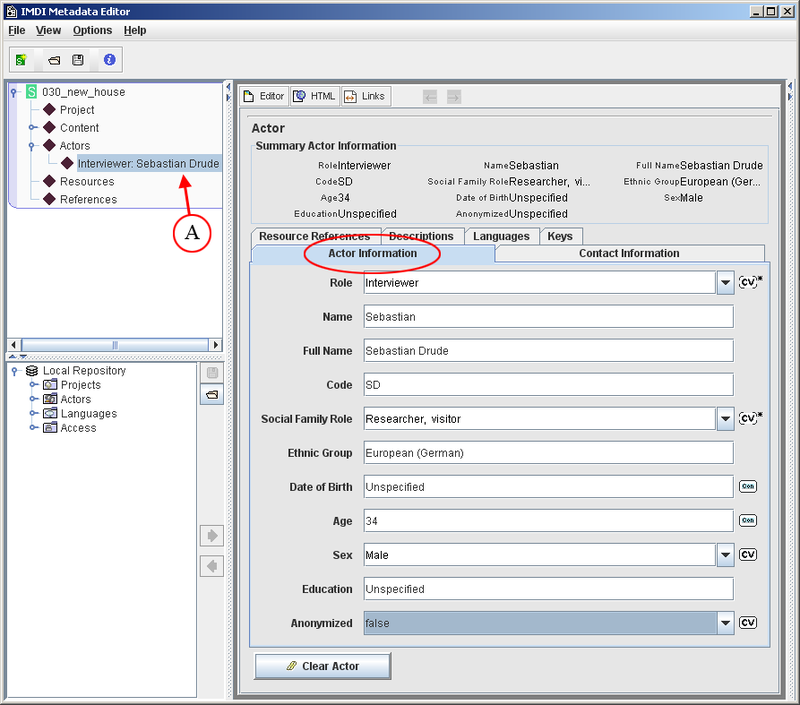Switch to the Languages tab
The width and height of the screenshot is (800, 705).
pyautogui.click(x=501, y=236)
